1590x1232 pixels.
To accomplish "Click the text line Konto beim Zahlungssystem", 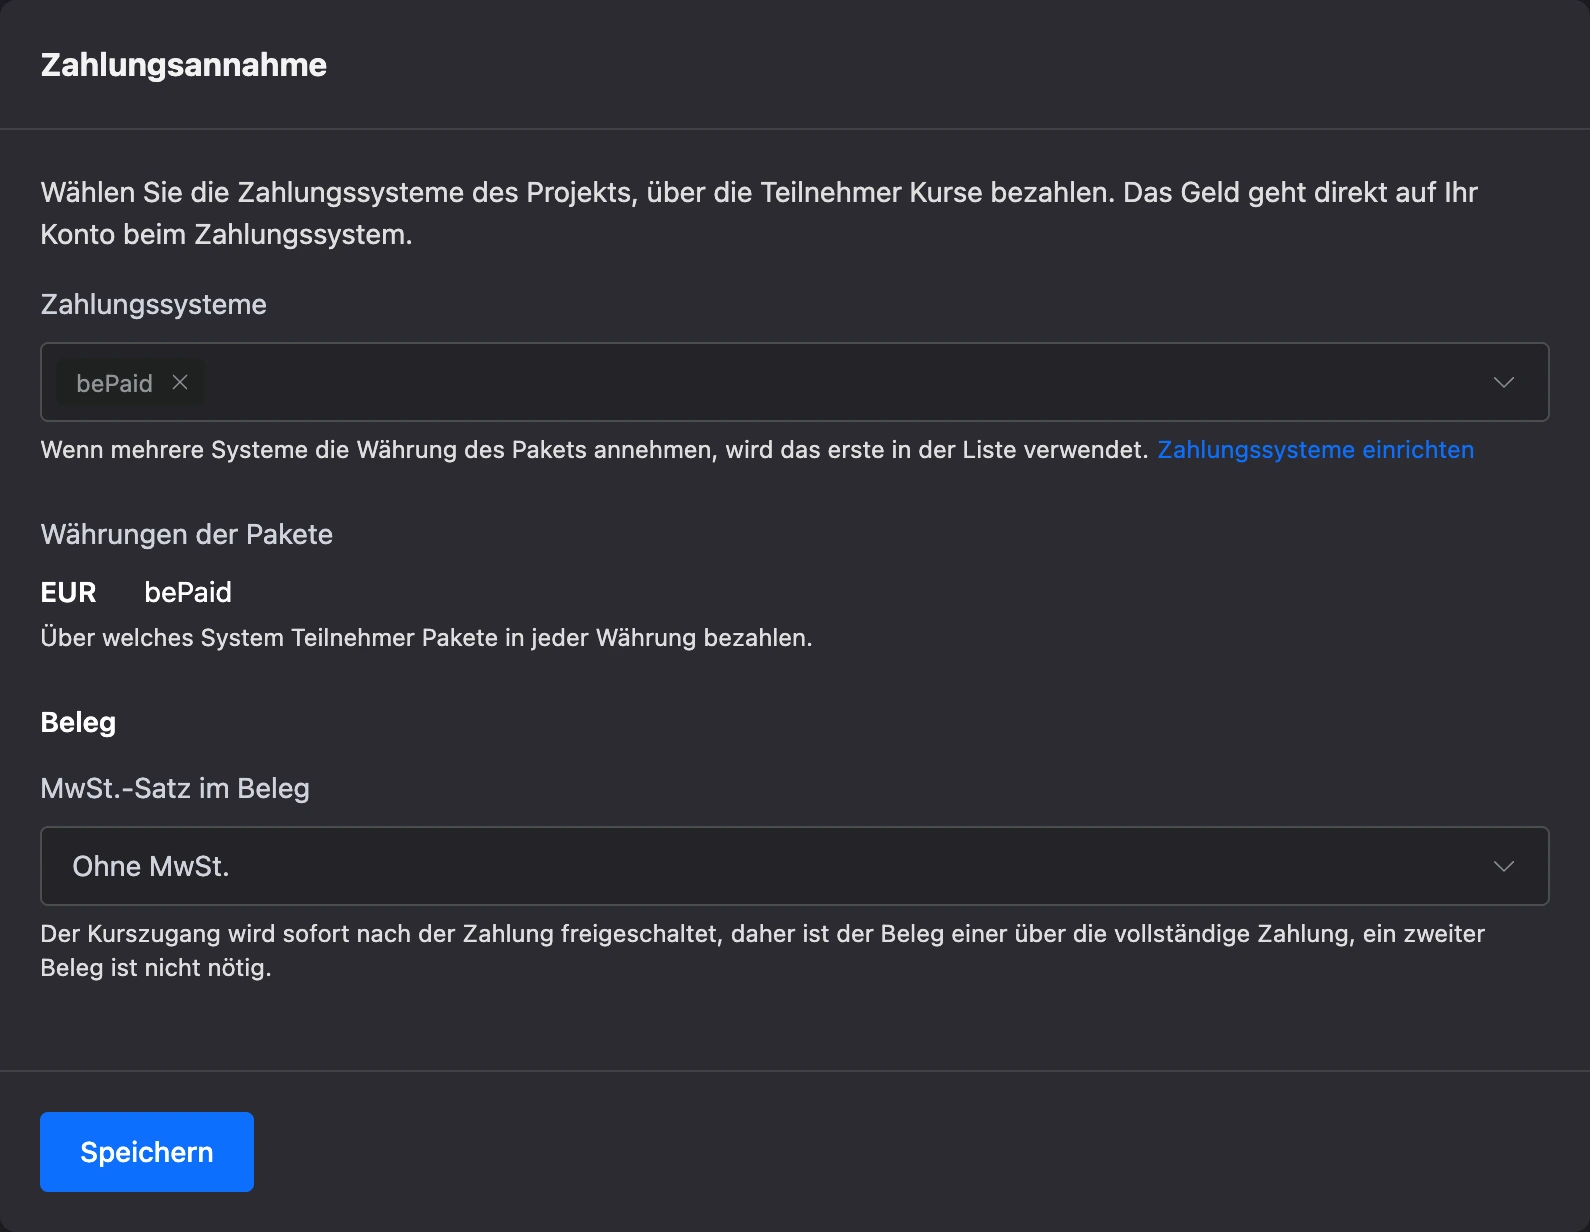I will (x=226, y=235).
